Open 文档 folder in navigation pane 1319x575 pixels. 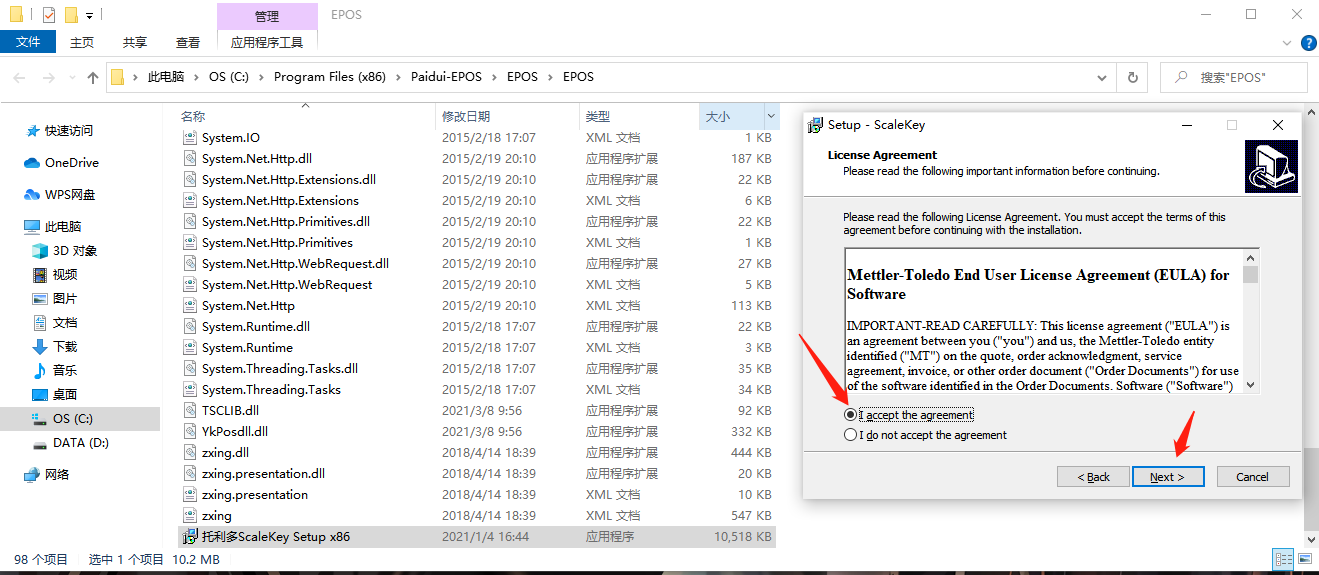point(65,323)
